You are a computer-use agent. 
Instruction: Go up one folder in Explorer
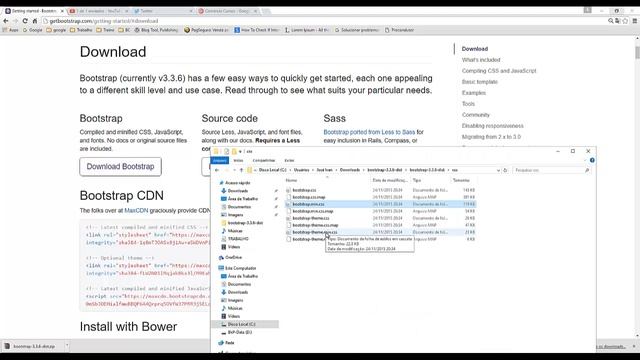pyautogui.click(x=241, y=170)
